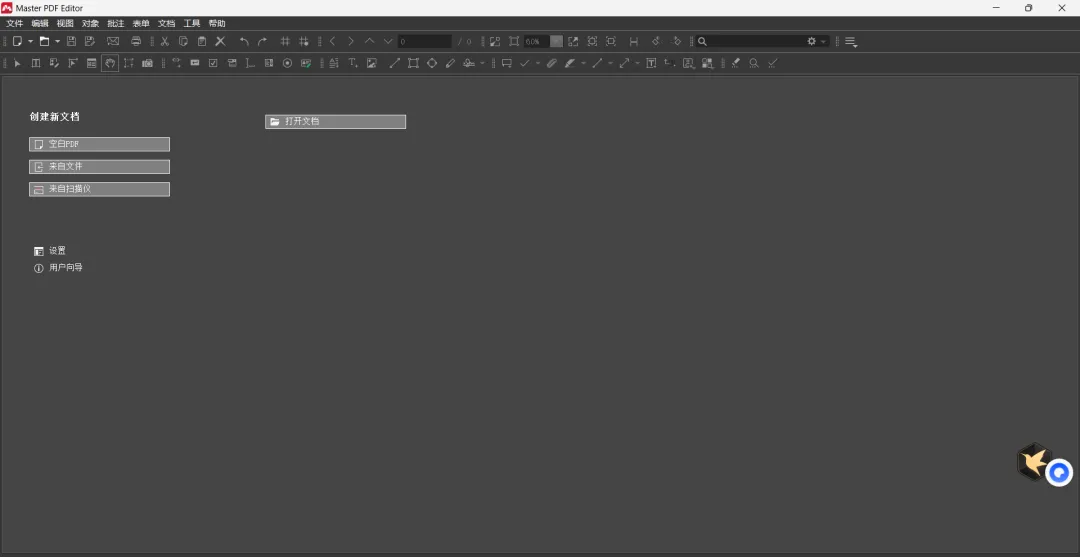
Task: Open the 批注 menu
Action: pos(116,23)
